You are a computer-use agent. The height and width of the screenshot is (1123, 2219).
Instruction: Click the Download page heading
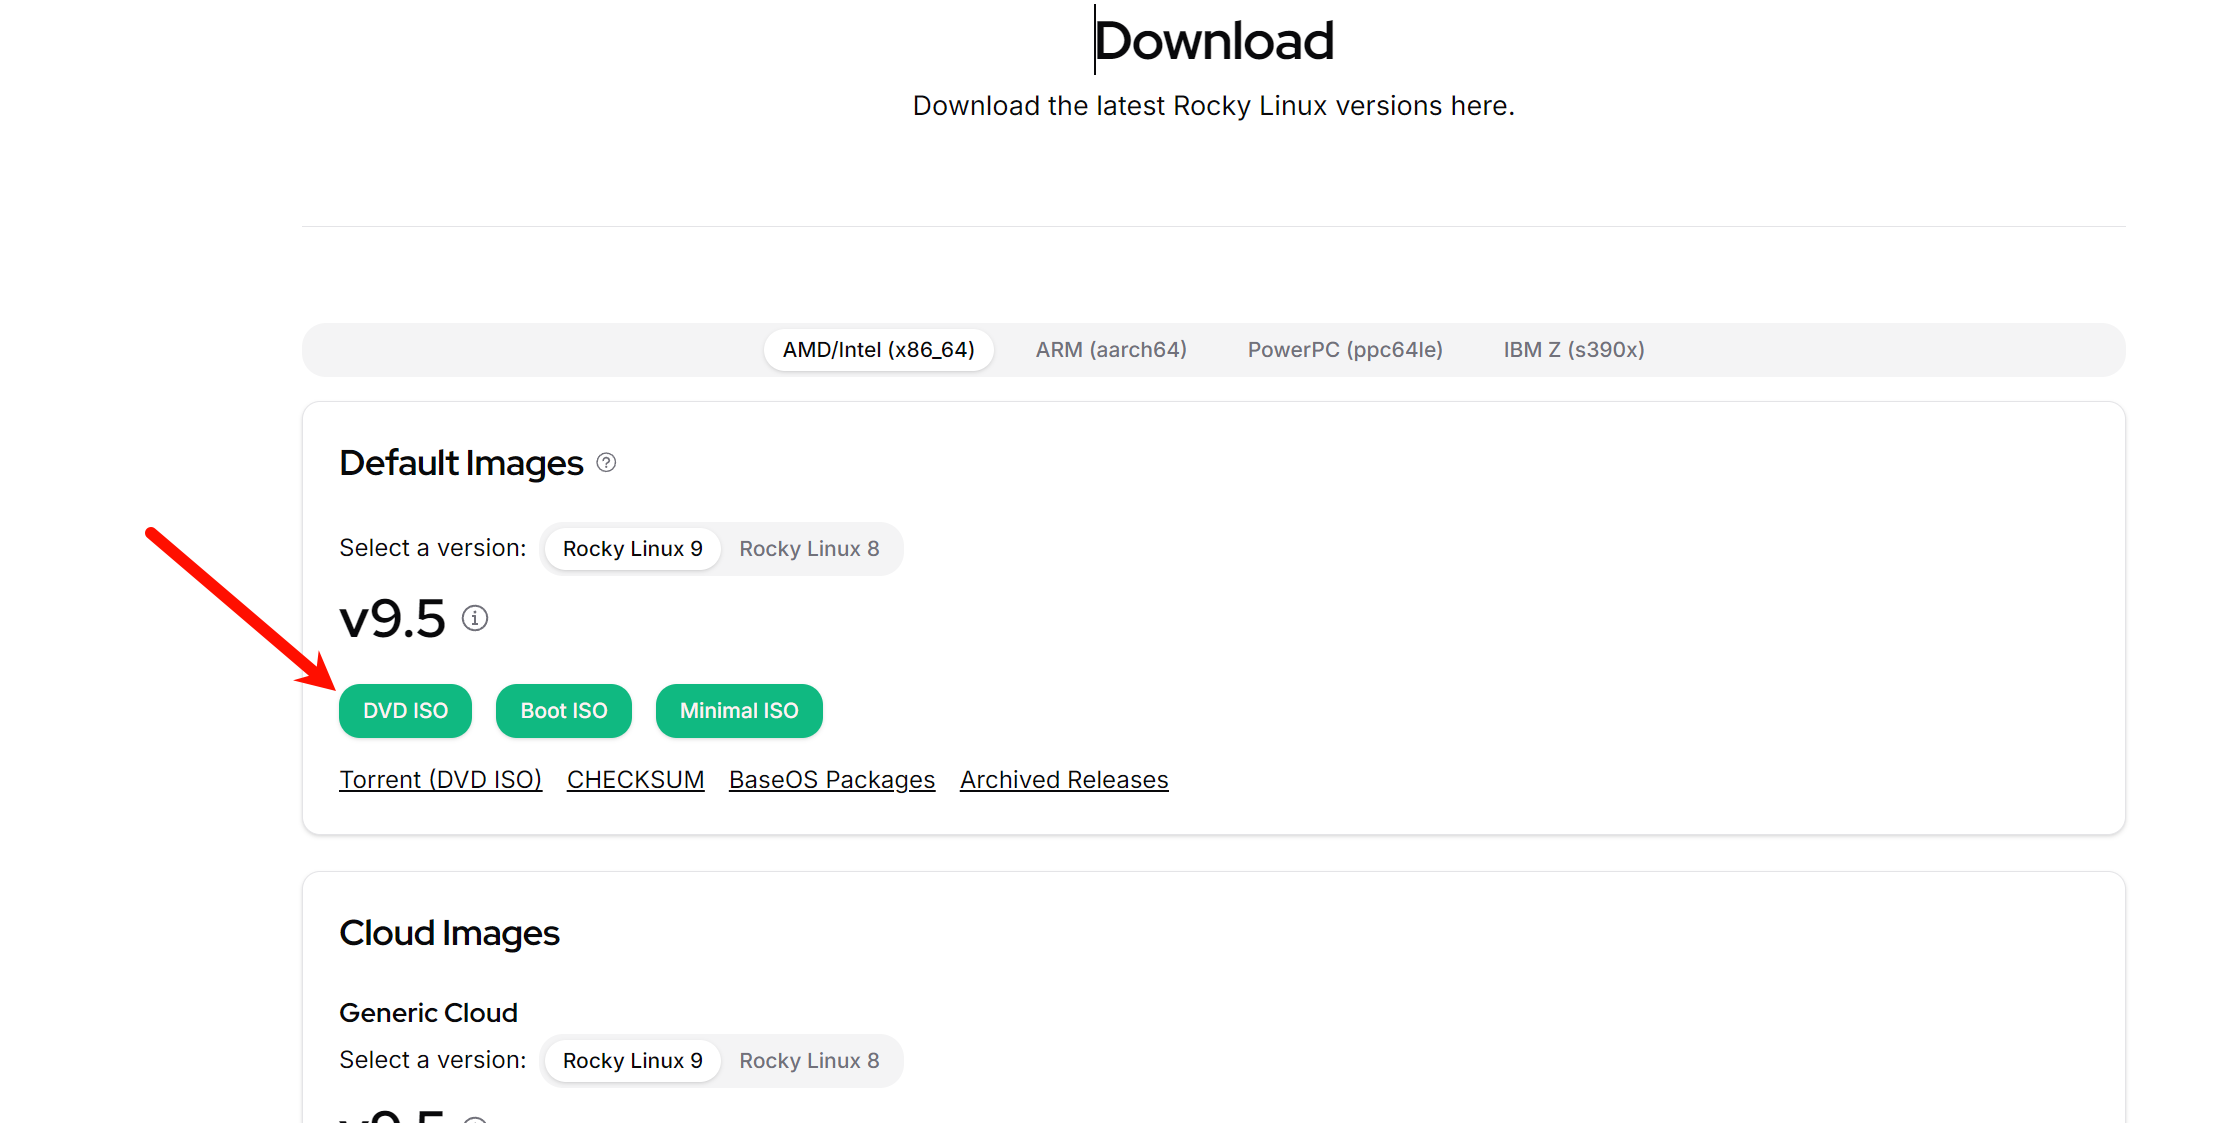click(x=1213, y=41)
